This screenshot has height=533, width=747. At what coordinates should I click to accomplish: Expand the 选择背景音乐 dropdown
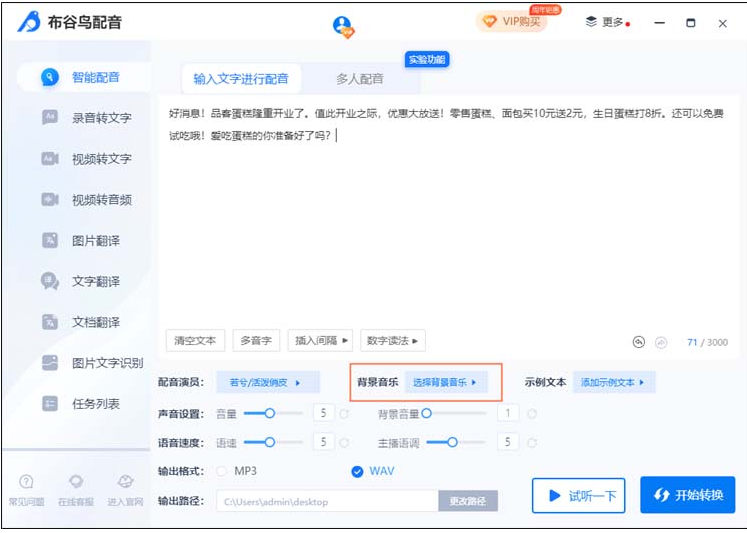click(x=445, y=382)
